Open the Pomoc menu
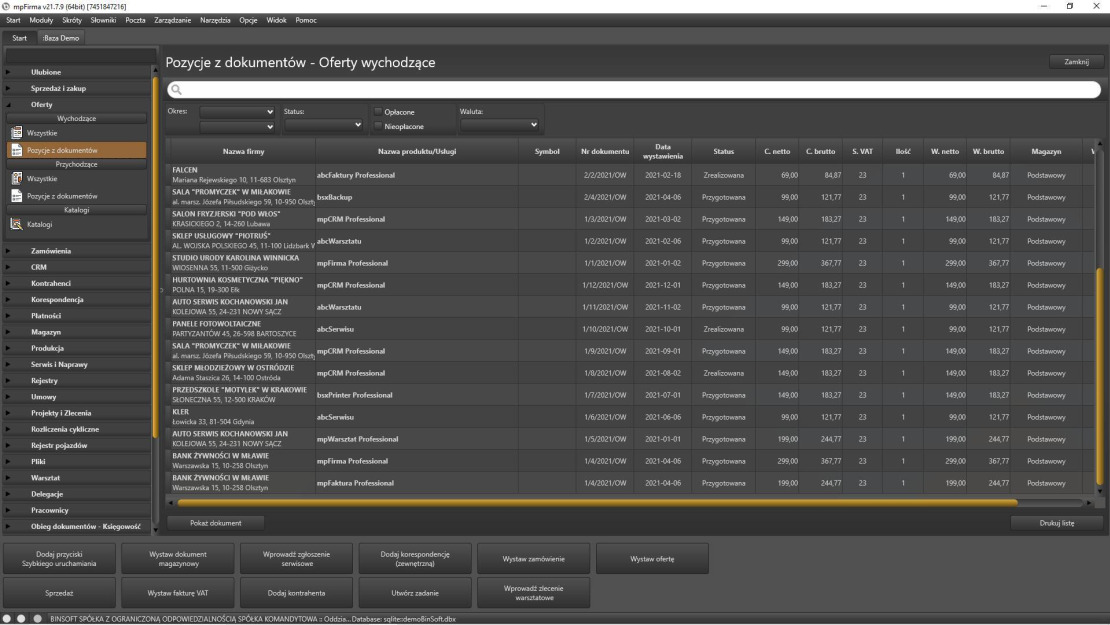Screen dimensions: 1110x625 pos(306,21)
